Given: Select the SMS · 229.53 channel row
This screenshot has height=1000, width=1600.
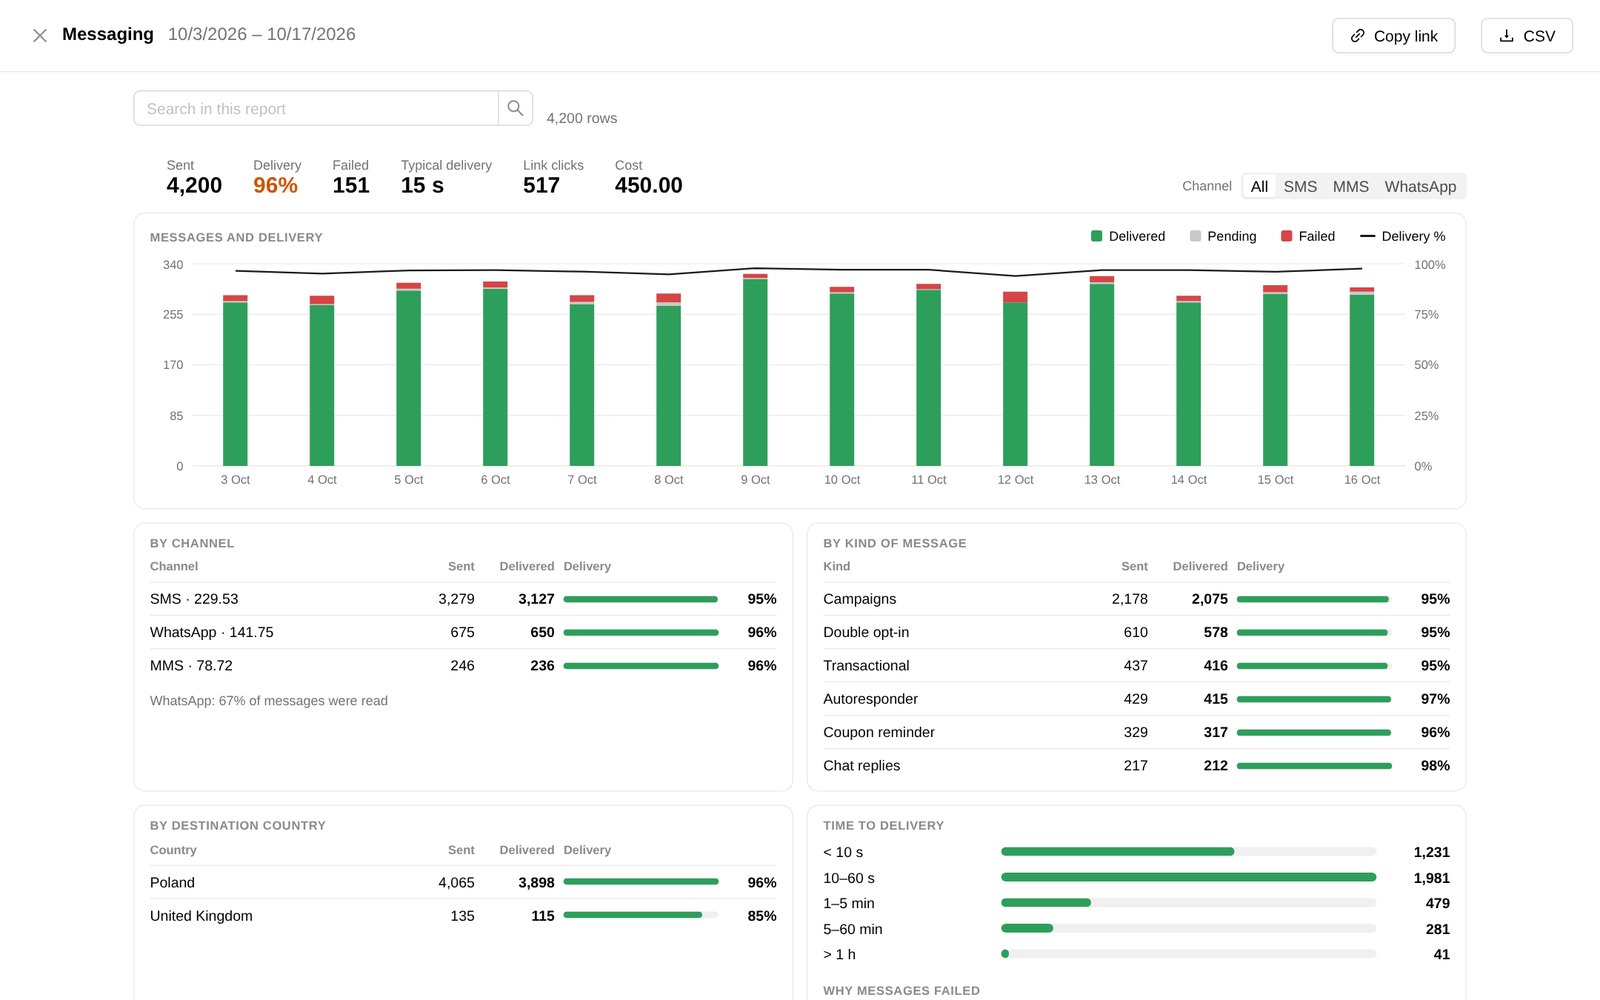Looking at the screenshot, I should pos(463,599).
